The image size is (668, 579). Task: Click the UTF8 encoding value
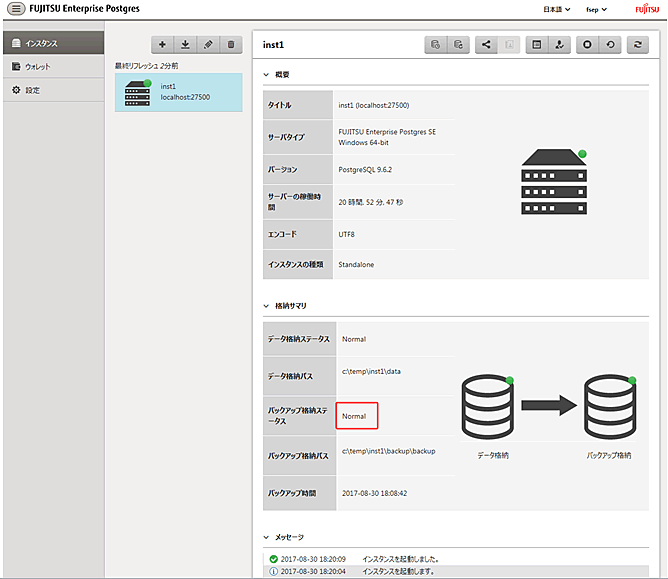coord(346,234)
